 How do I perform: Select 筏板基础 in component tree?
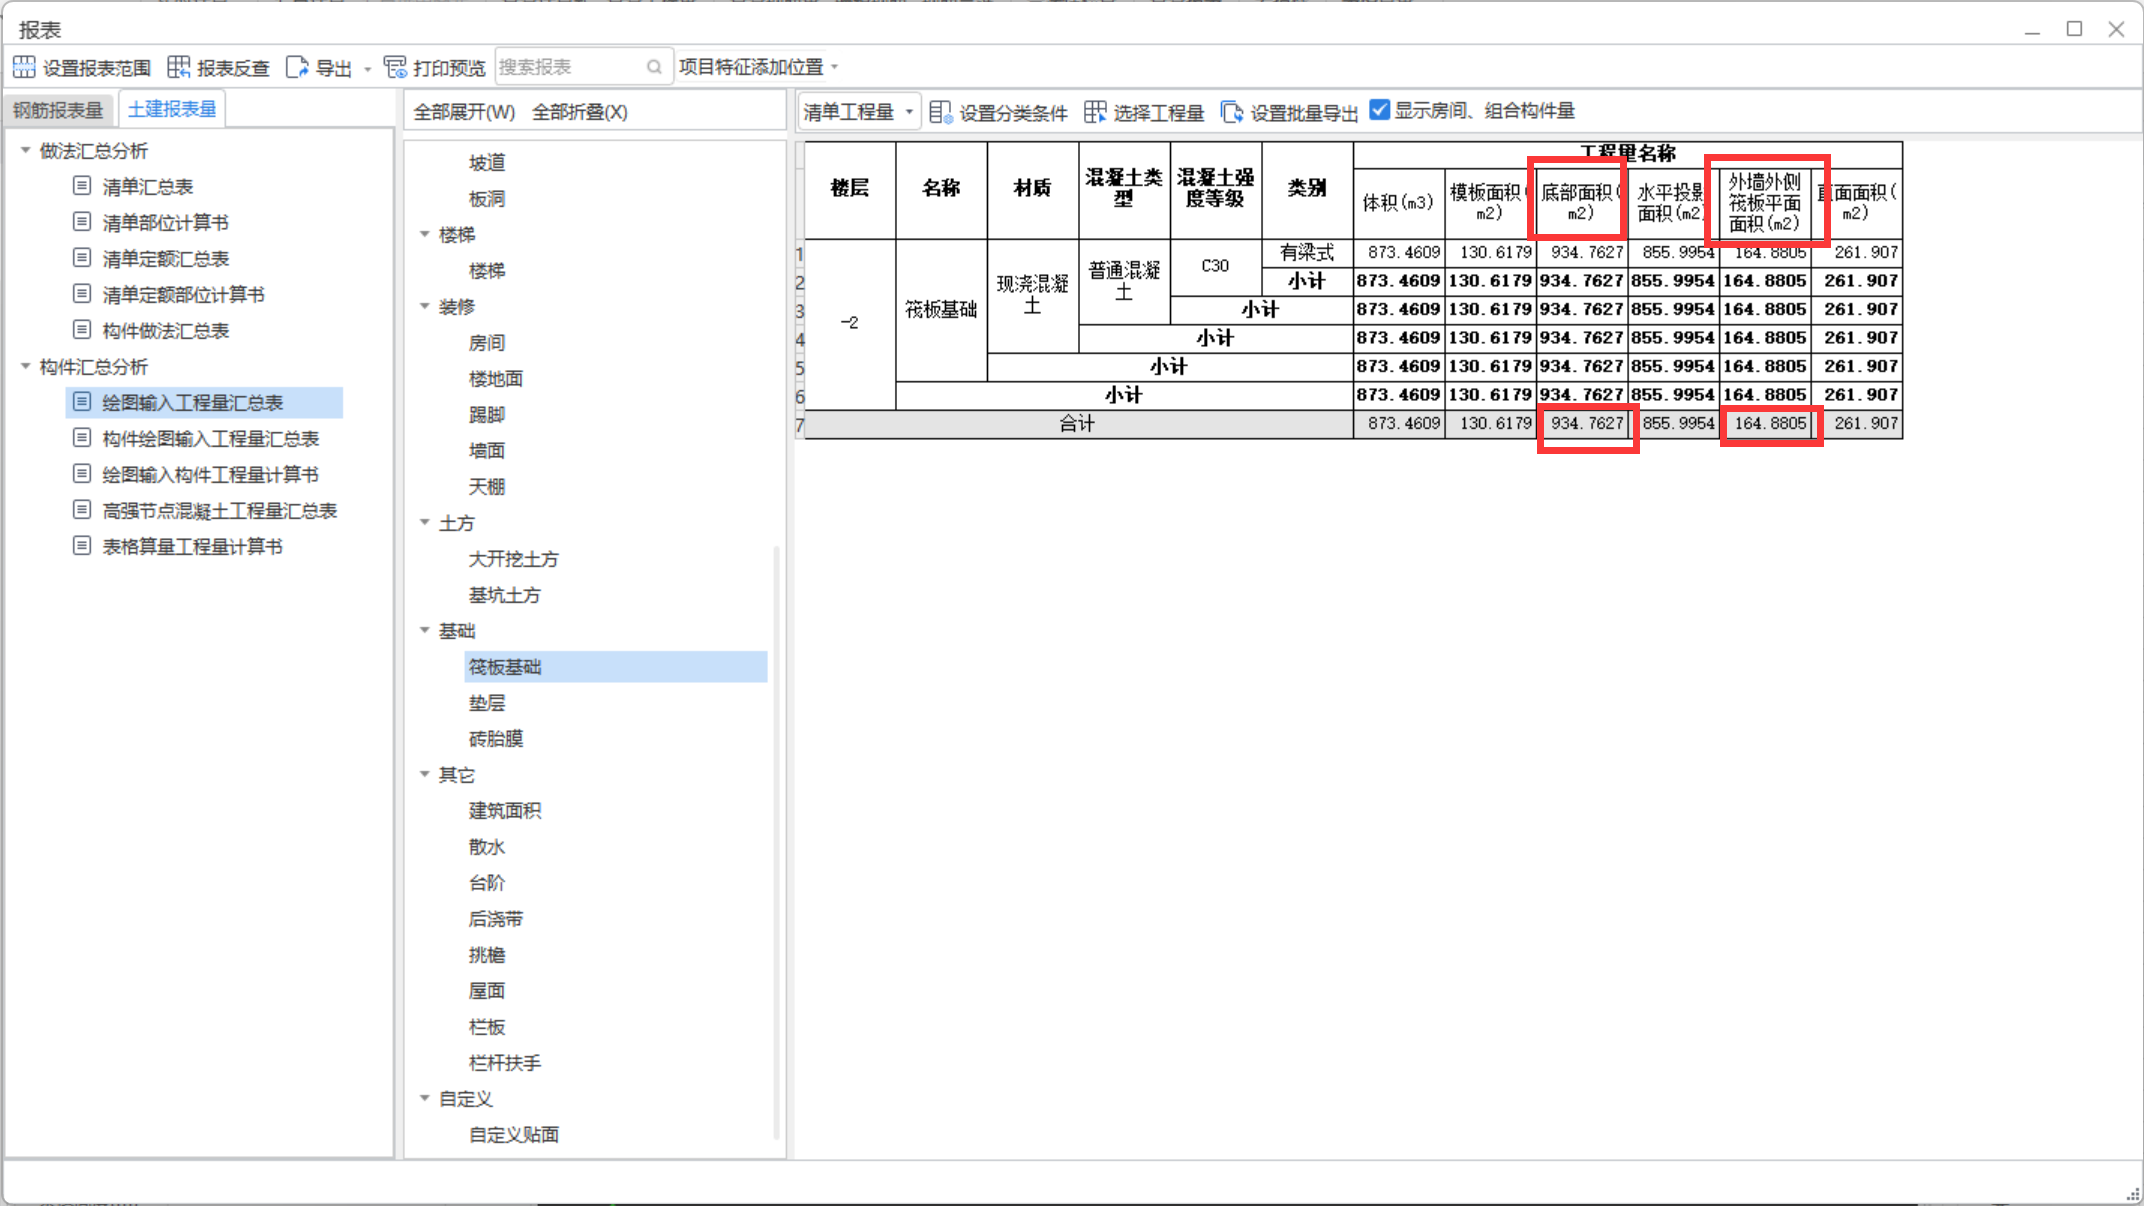[x=616, y=666]
